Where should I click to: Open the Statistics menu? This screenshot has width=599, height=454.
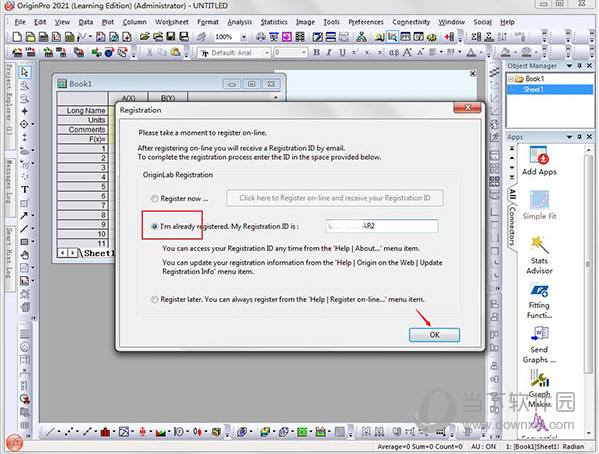[x=274, y=22]
